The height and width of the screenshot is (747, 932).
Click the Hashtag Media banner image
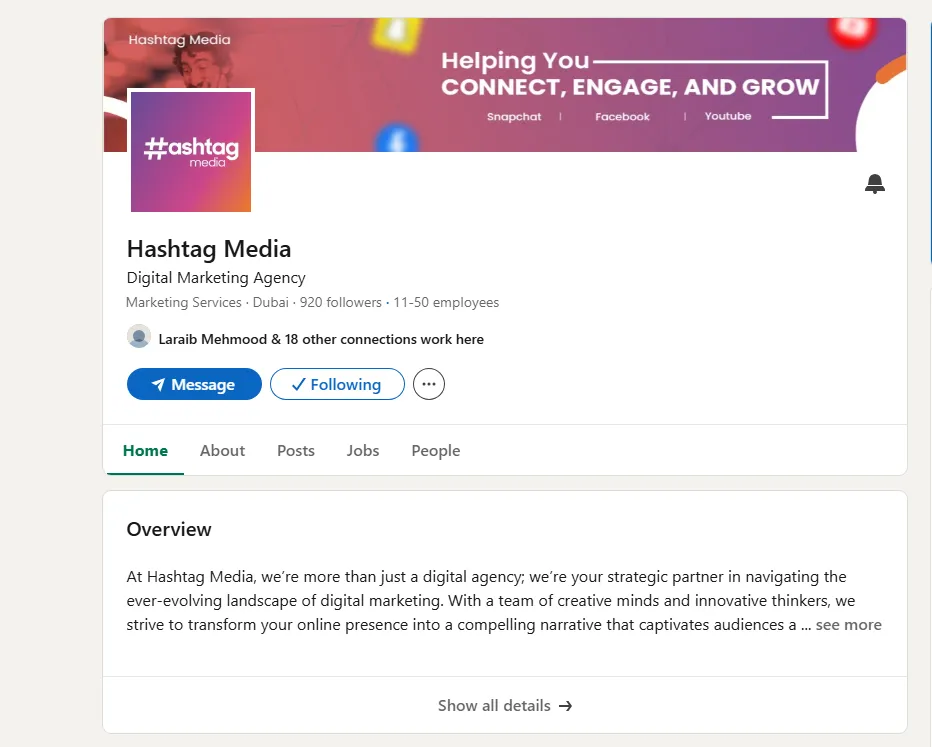click(505, 84)
